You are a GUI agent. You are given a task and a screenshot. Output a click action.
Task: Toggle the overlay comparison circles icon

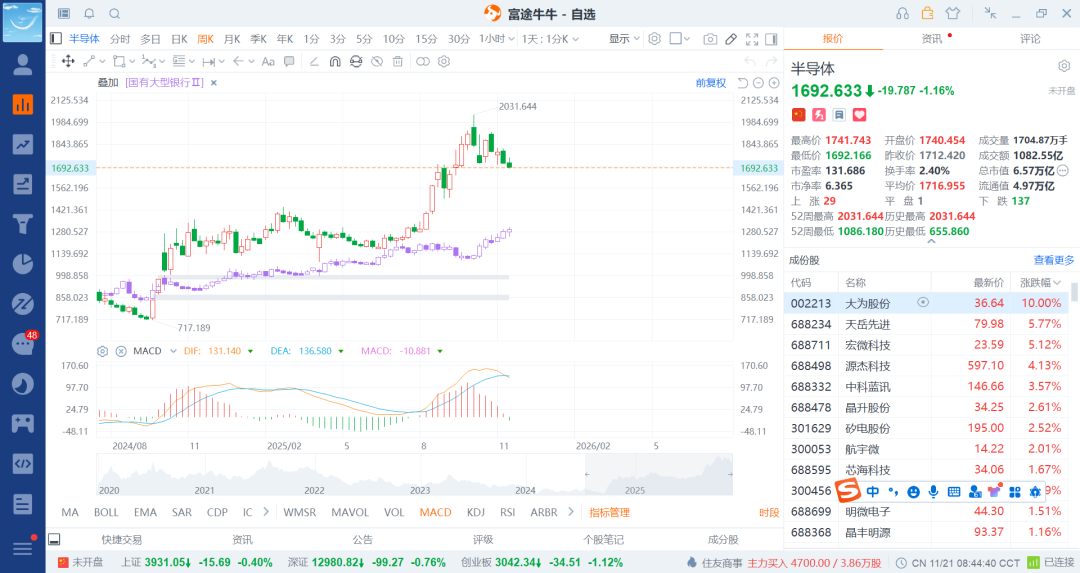pyautogui.click(x=423, y=61)
